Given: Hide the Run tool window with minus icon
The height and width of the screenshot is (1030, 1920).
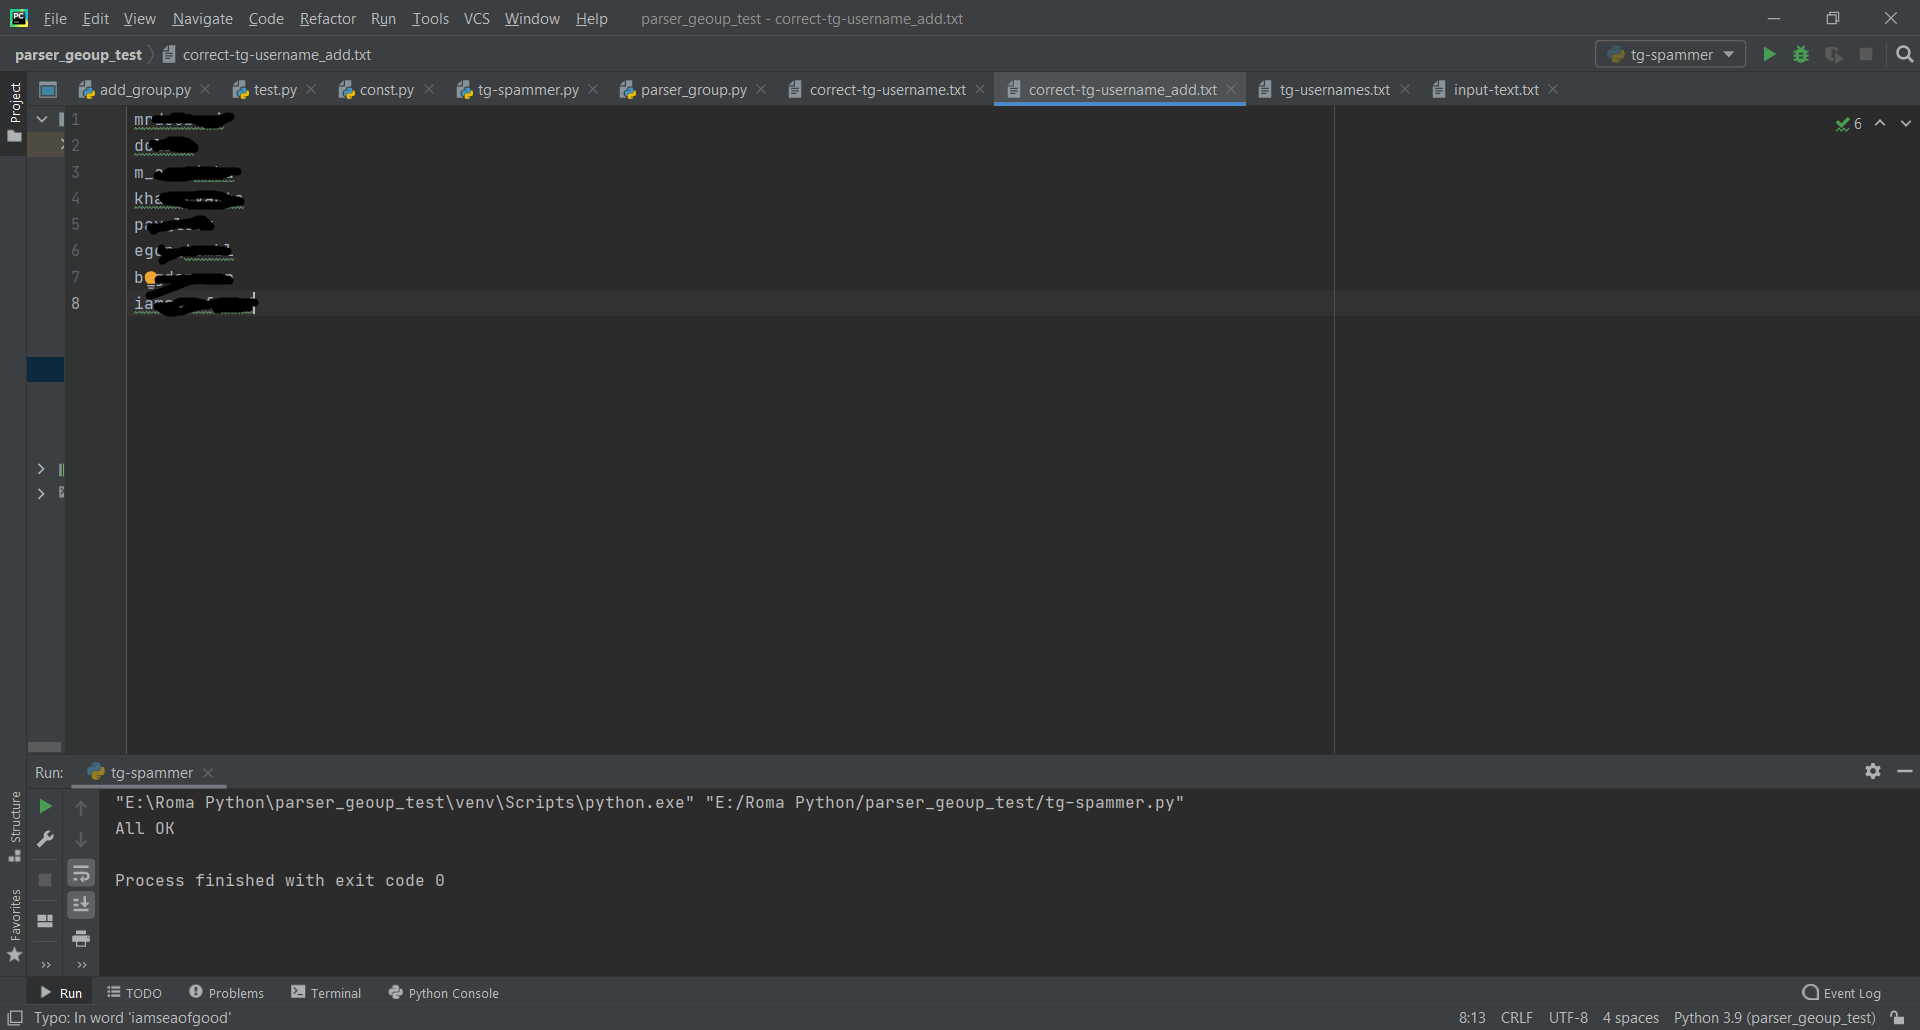Looking at the screenshot, I should click(1905, 771).
